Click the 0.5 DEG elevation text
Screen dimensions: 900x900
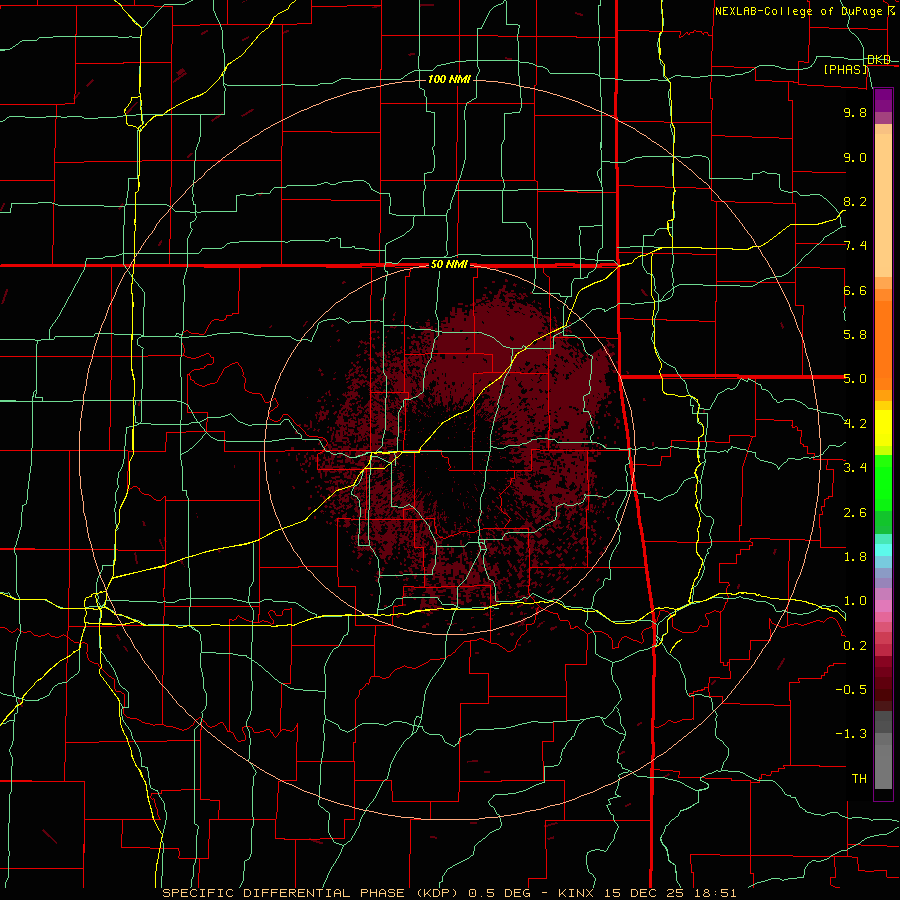(x=499, y=893)
